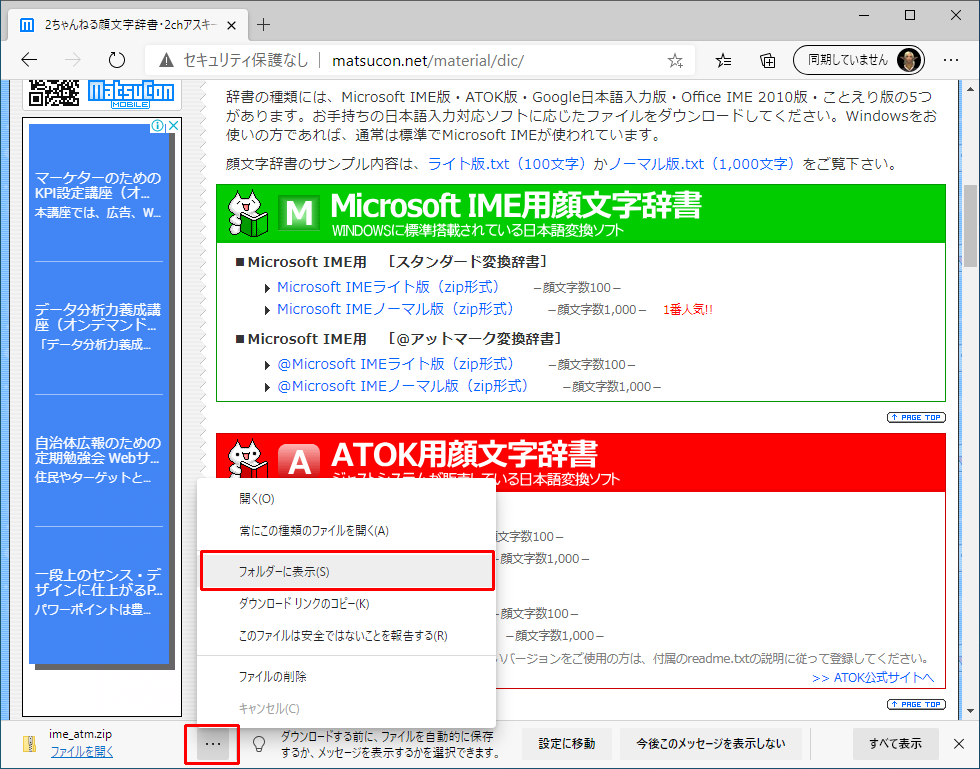
Task: Go back to the previous page
Action: [x=29, y=60]
